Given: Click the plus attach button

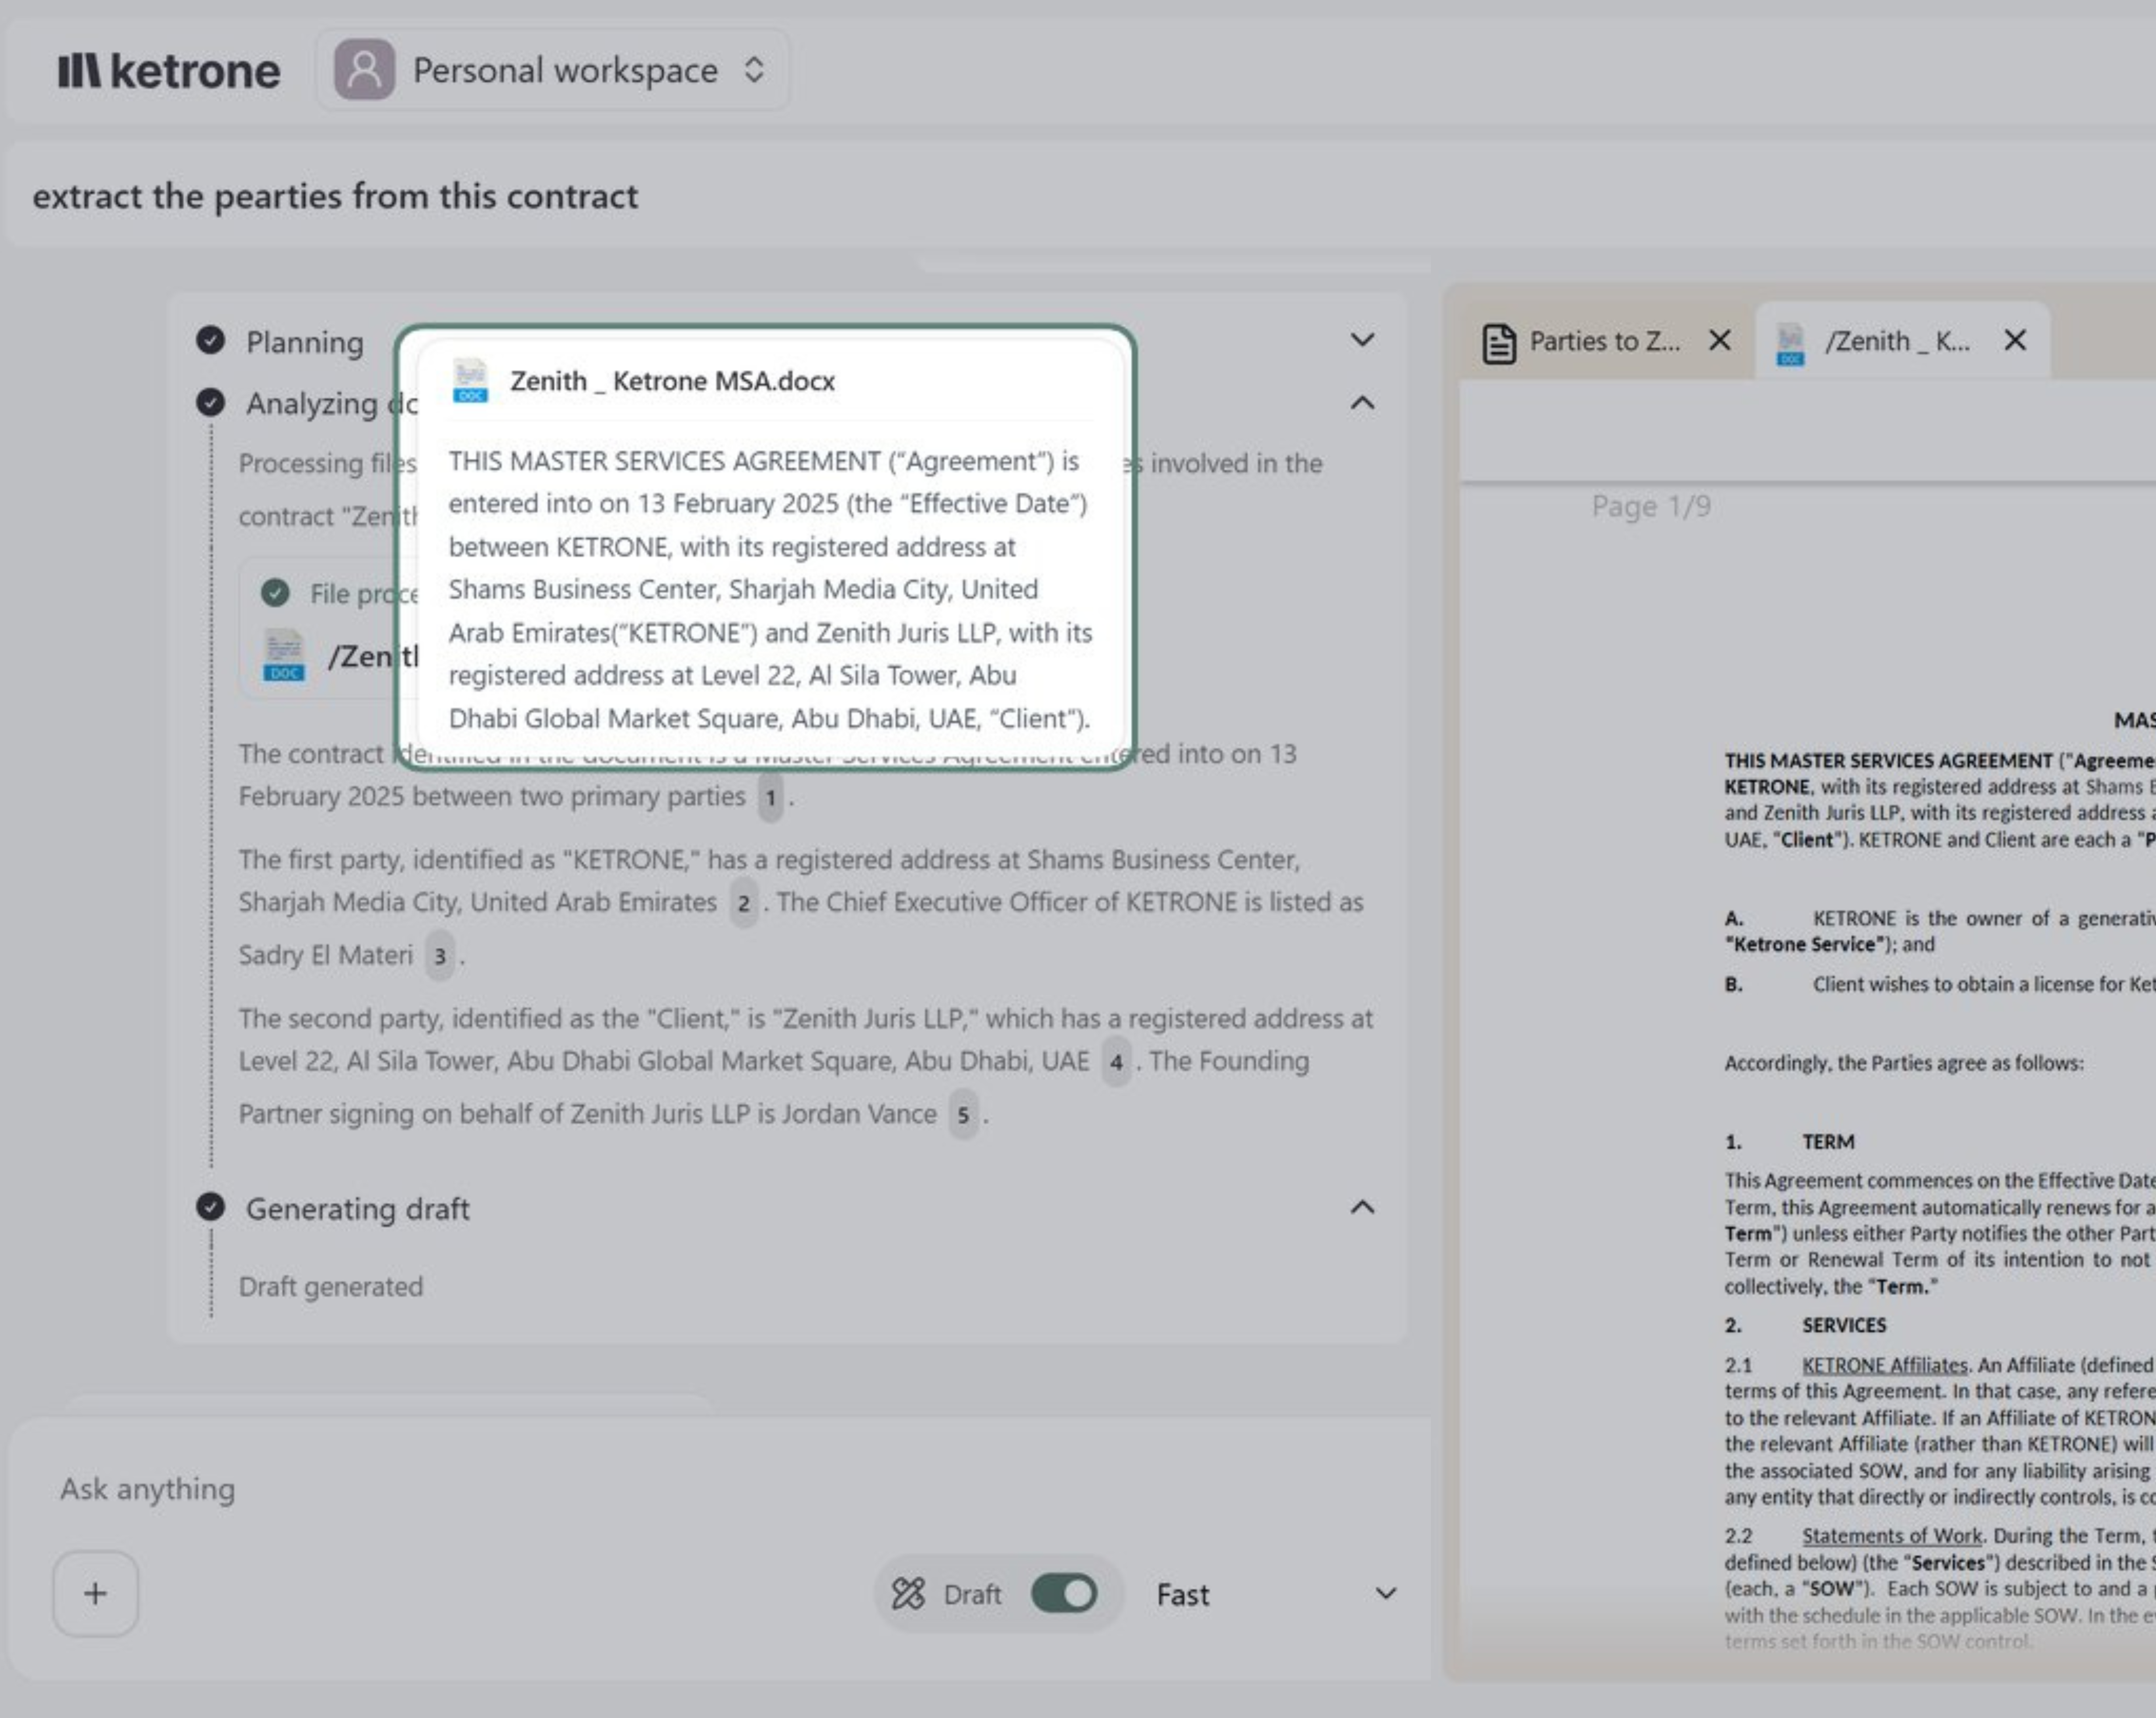Looking at the screenshot, I should pos(95,1593).
